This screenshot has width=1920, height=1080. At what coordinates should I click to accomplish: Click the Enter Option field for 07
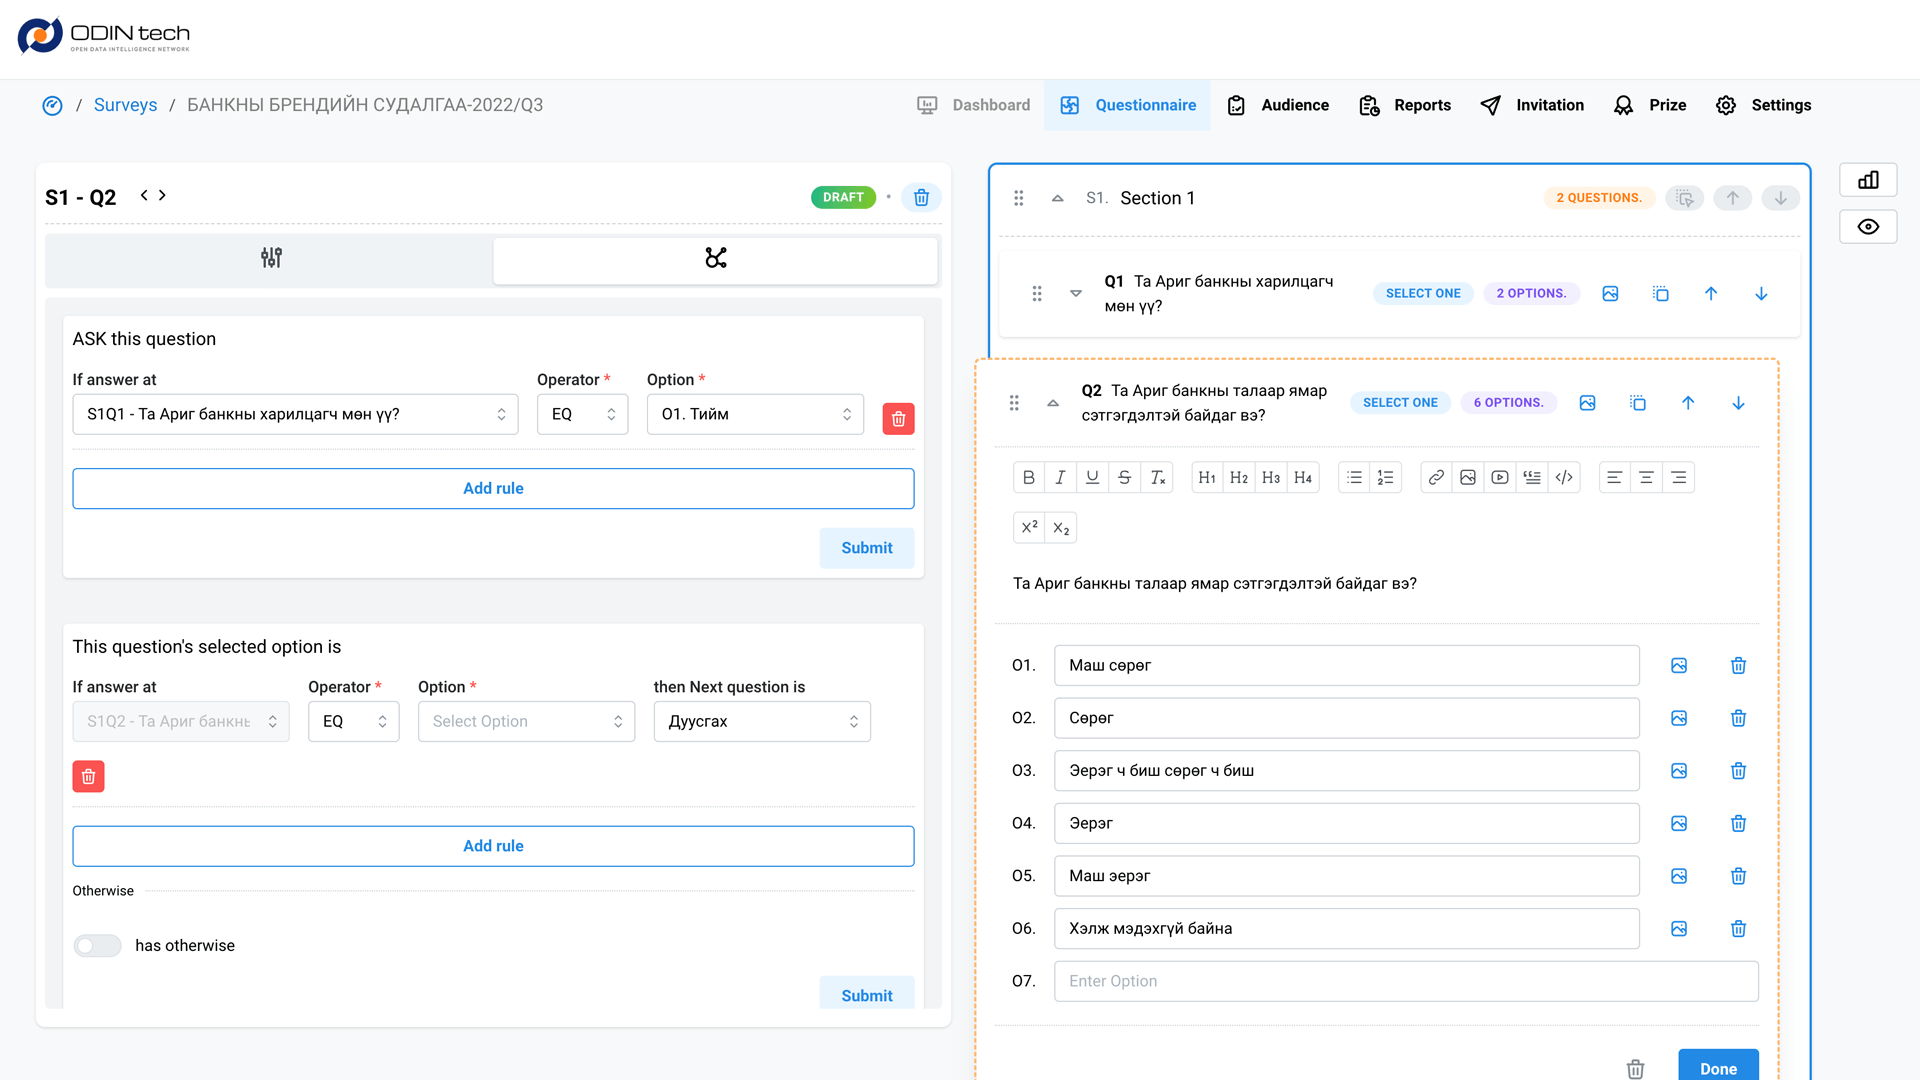click(x=1405, y=981)
